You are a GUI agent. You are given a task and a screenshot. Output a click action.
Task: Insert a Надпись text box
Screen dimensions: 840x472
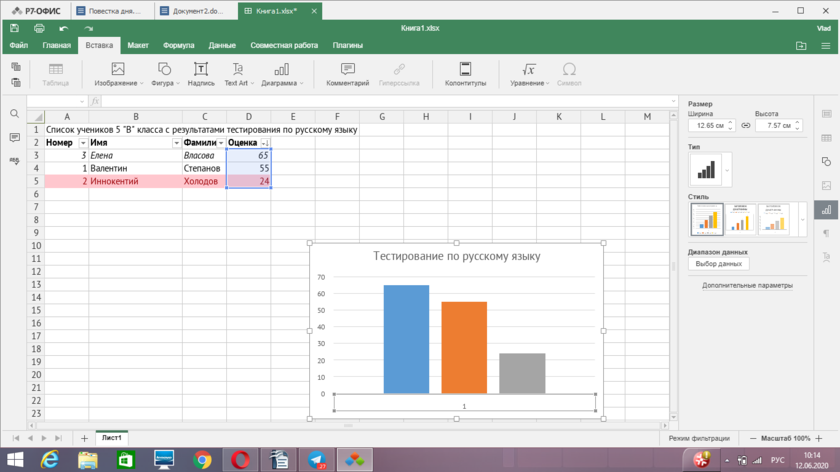tap(201, 74)
